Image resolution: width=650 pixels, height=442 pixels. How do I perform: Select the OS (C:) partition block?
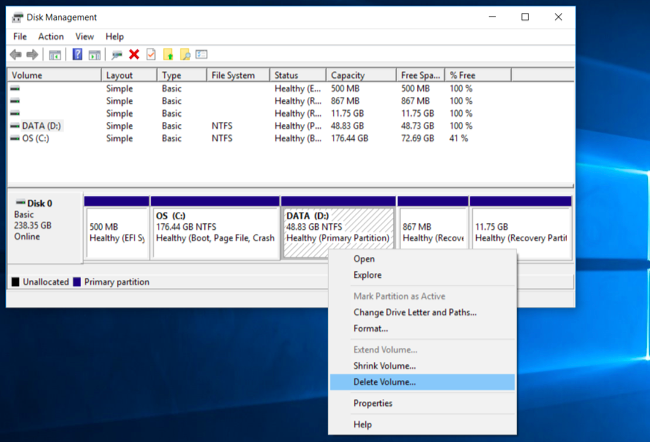(x=215, y=232)
